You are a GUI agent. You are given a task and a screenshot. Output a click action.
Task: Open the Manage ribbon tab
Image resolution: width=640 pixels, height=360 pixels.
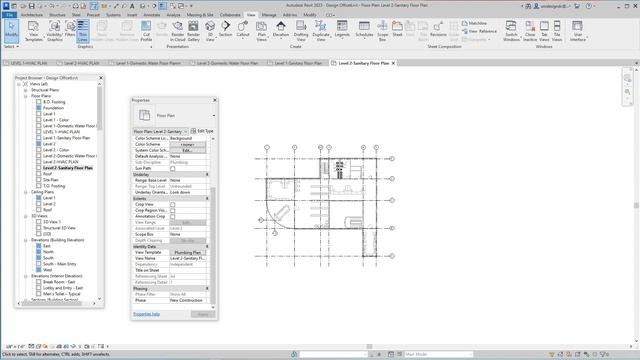pyautogui.click(x=269, y=15)
